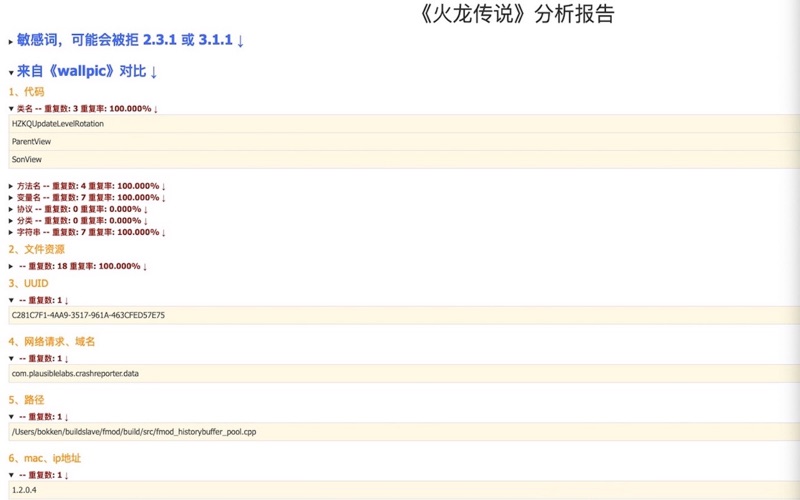This screenshot has height=500, width=800.
Task: Expand 字符串 重复数: 7 row
Action: tap(87, 232)
